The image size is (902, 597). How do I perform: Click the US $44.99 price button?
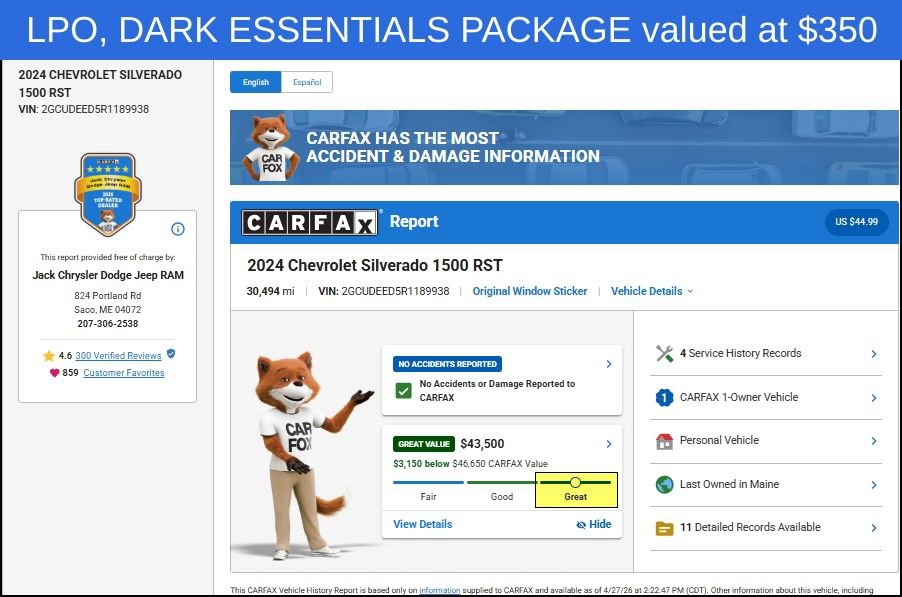click(x=857, y=222)
